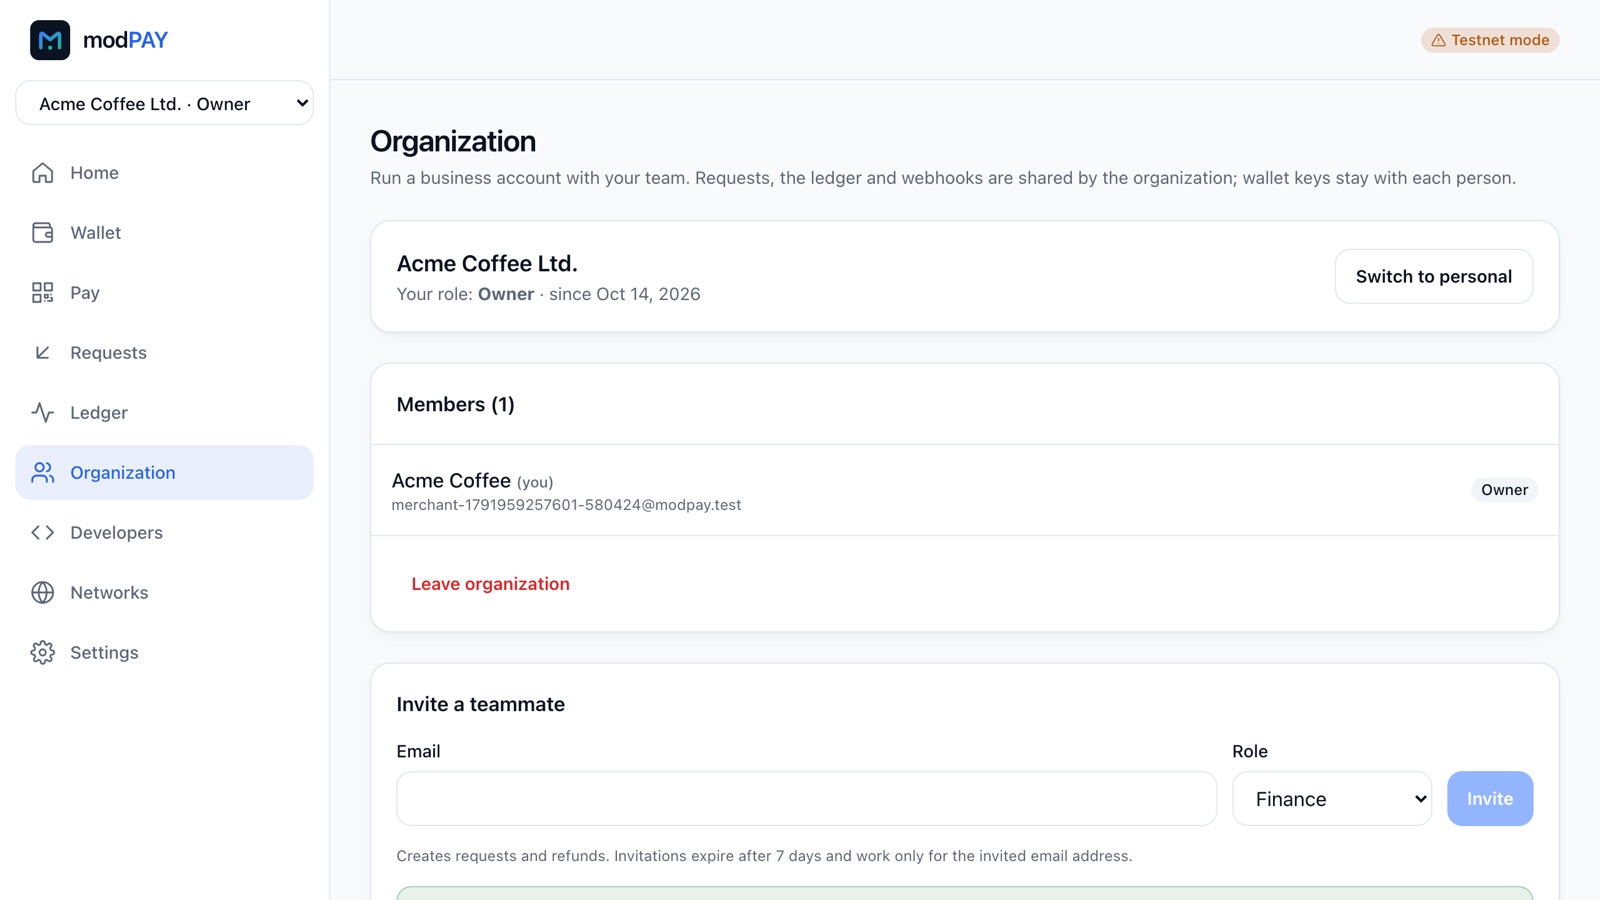Viewport: 1600px width, 900px height.
Task: Click the Acme Coffee Ltd. card title
Action: pos(487,263)
